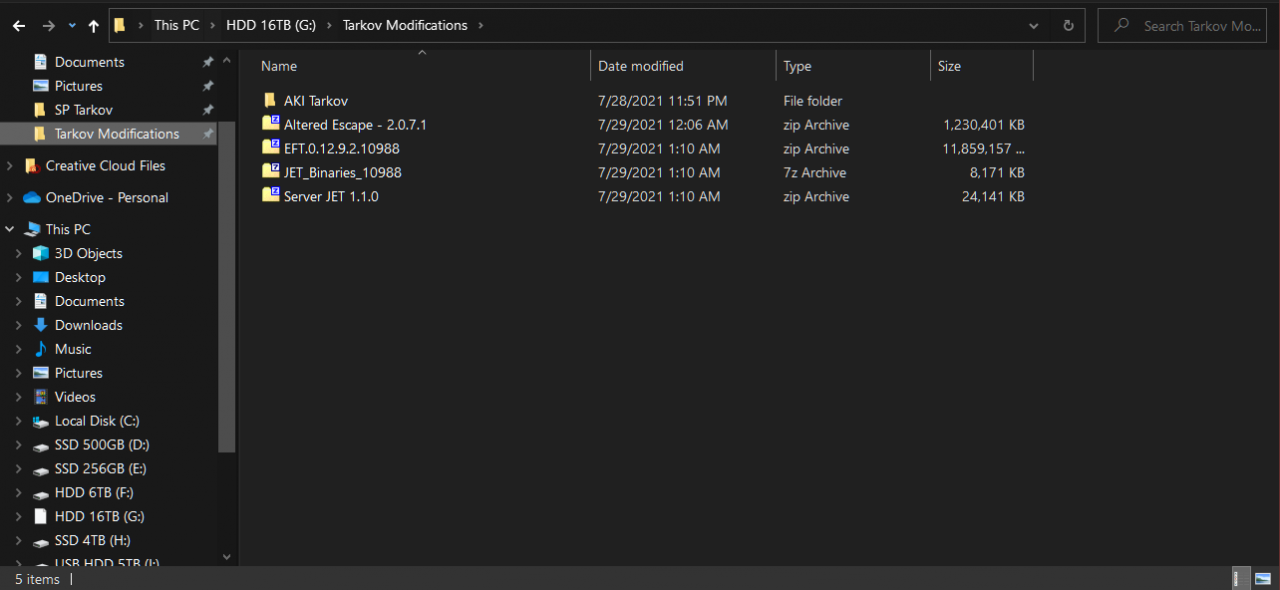Viewport: 1280px width, 590px height.
Task: Open pinned Pictures in Quick access
Action: [x=79, y=86]
